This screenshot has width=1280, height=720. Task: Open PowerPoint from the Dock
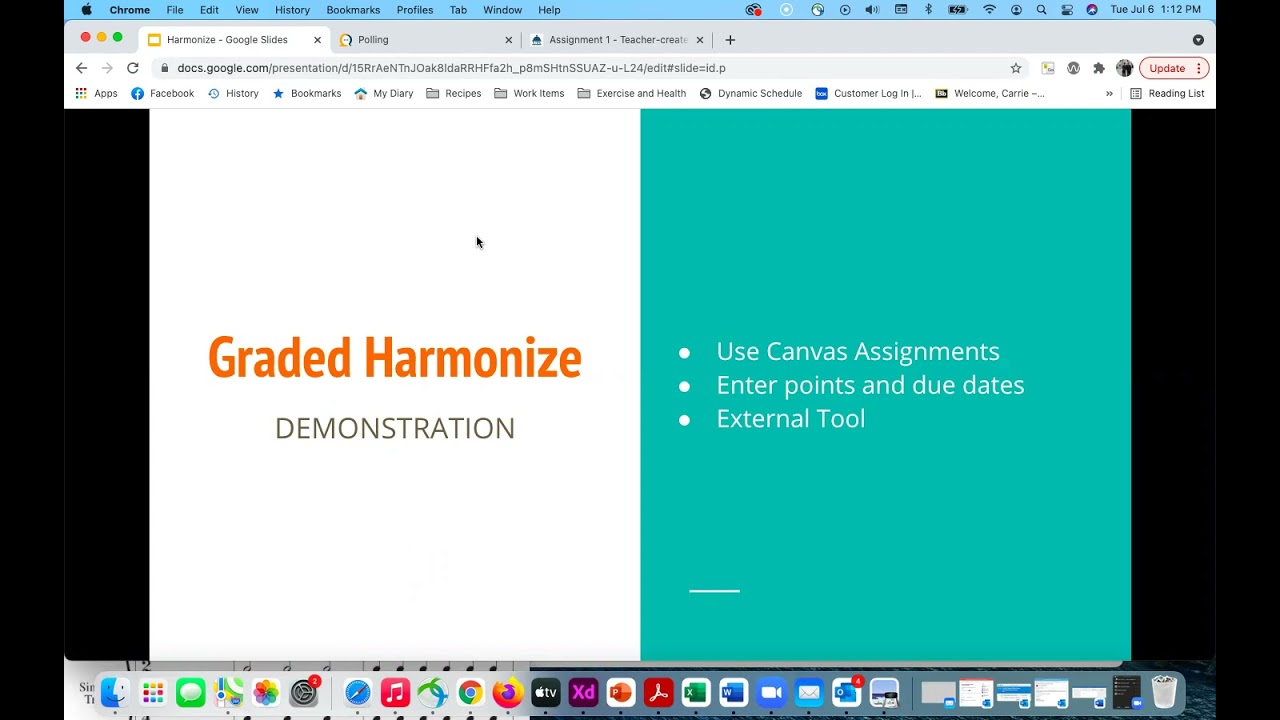point(621,692)
